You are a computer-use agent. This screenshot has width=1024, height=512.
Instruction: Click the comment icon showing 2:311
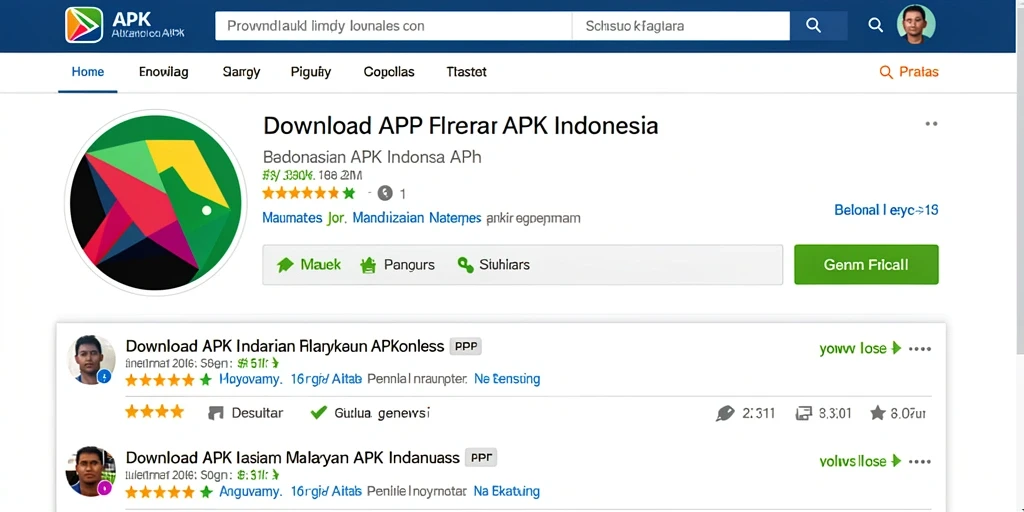pos(725,413)
